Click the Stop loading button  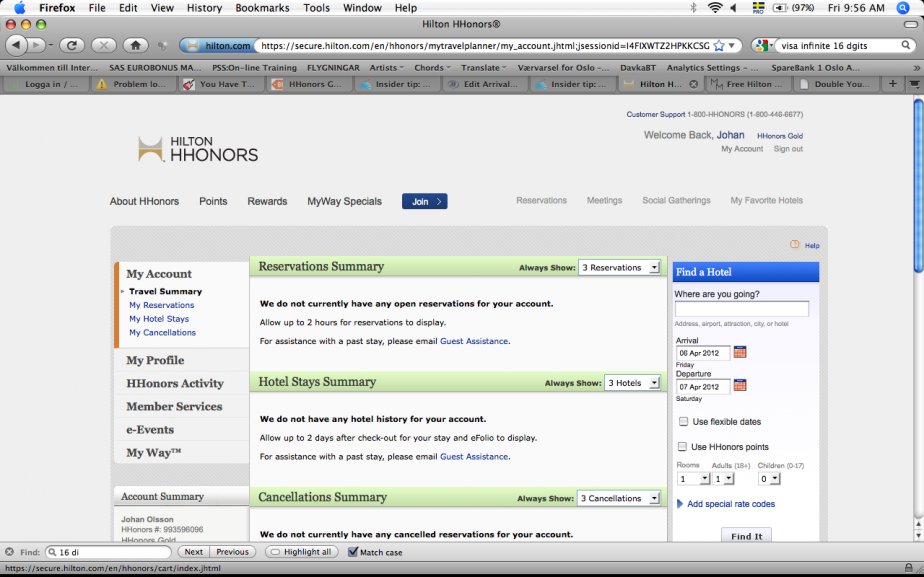pos(104,45)
